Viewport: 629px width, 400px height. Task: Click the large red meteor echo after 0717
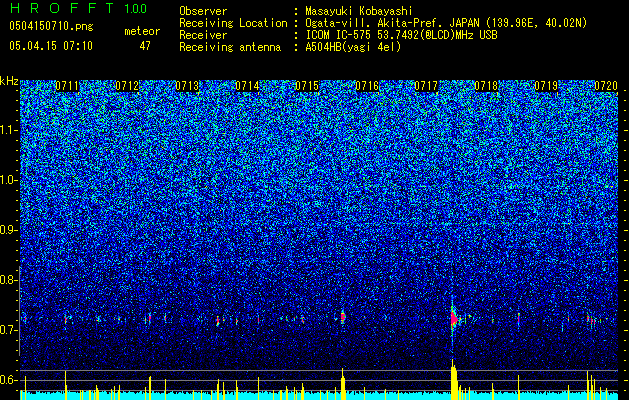(x=454, y=319)
